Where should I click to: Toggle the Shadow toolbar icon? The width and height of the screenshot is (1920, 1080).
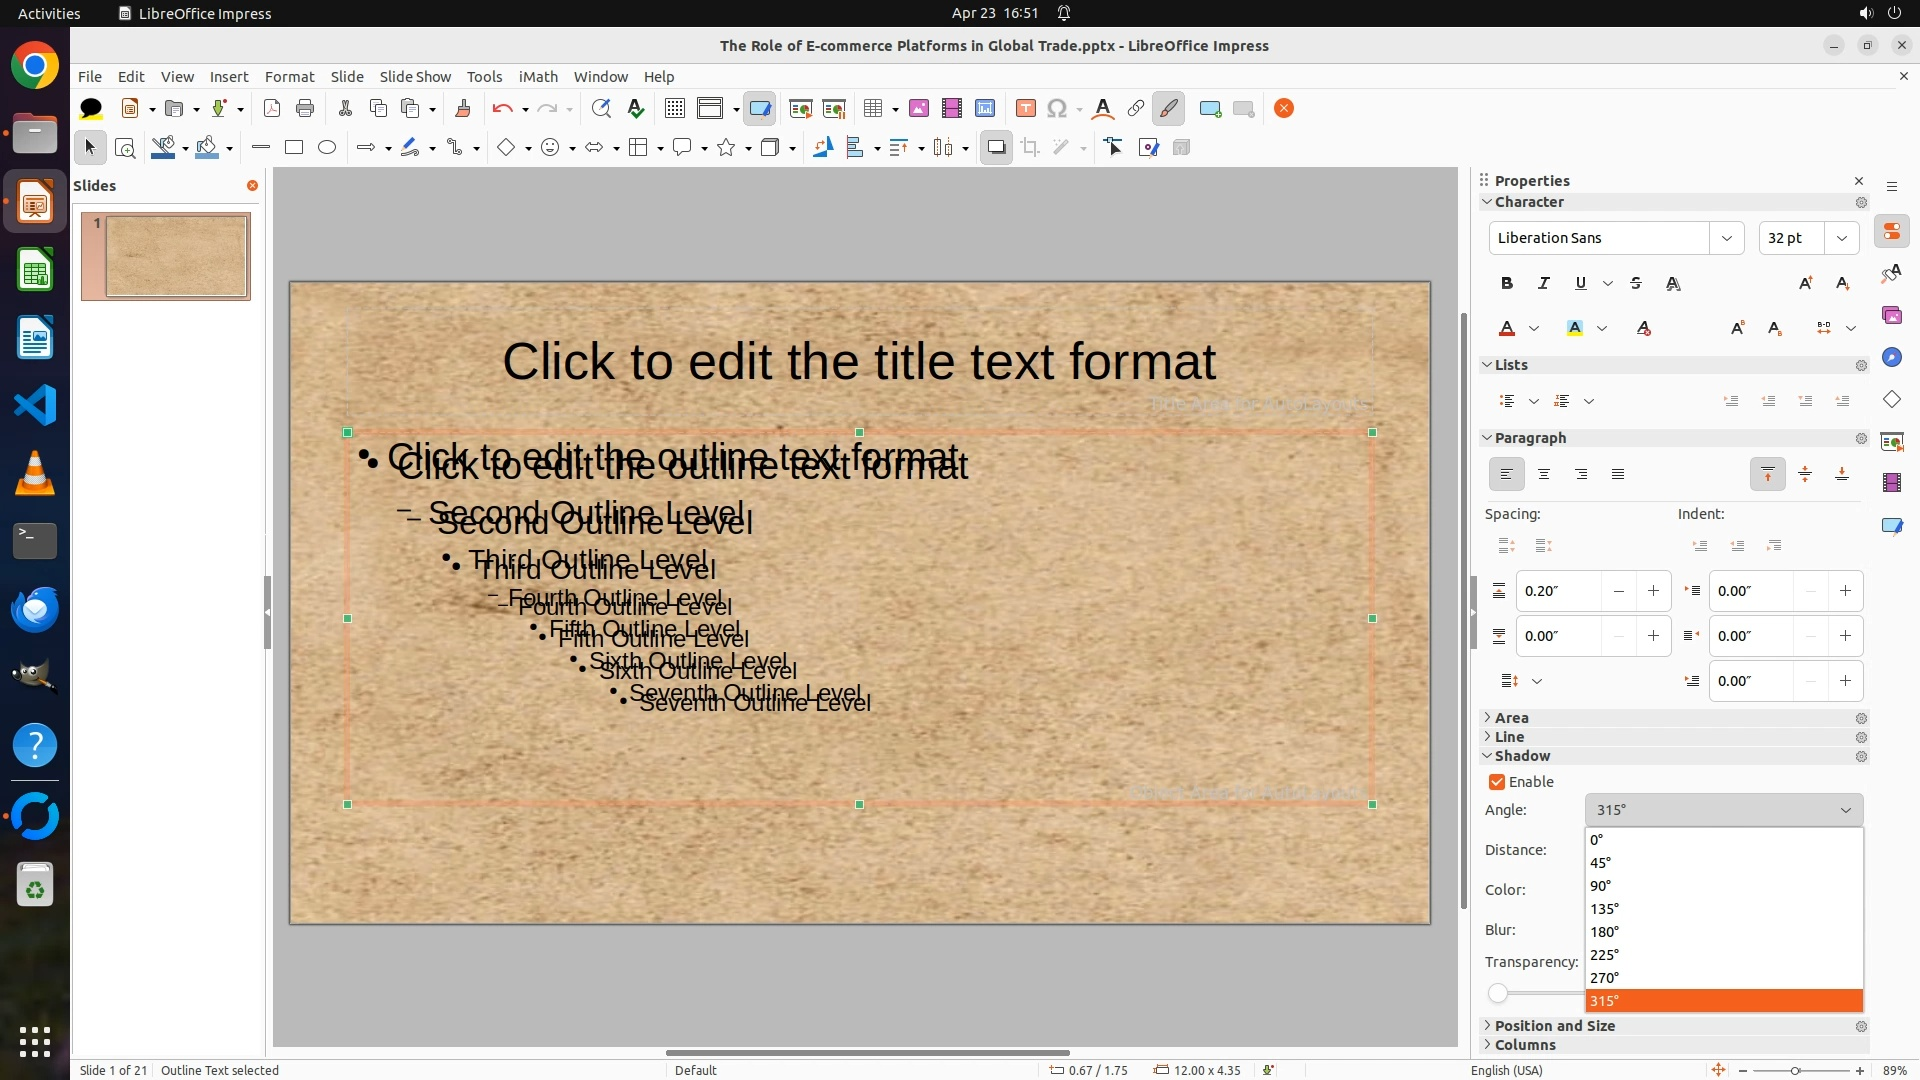click(x=996, y=148)
